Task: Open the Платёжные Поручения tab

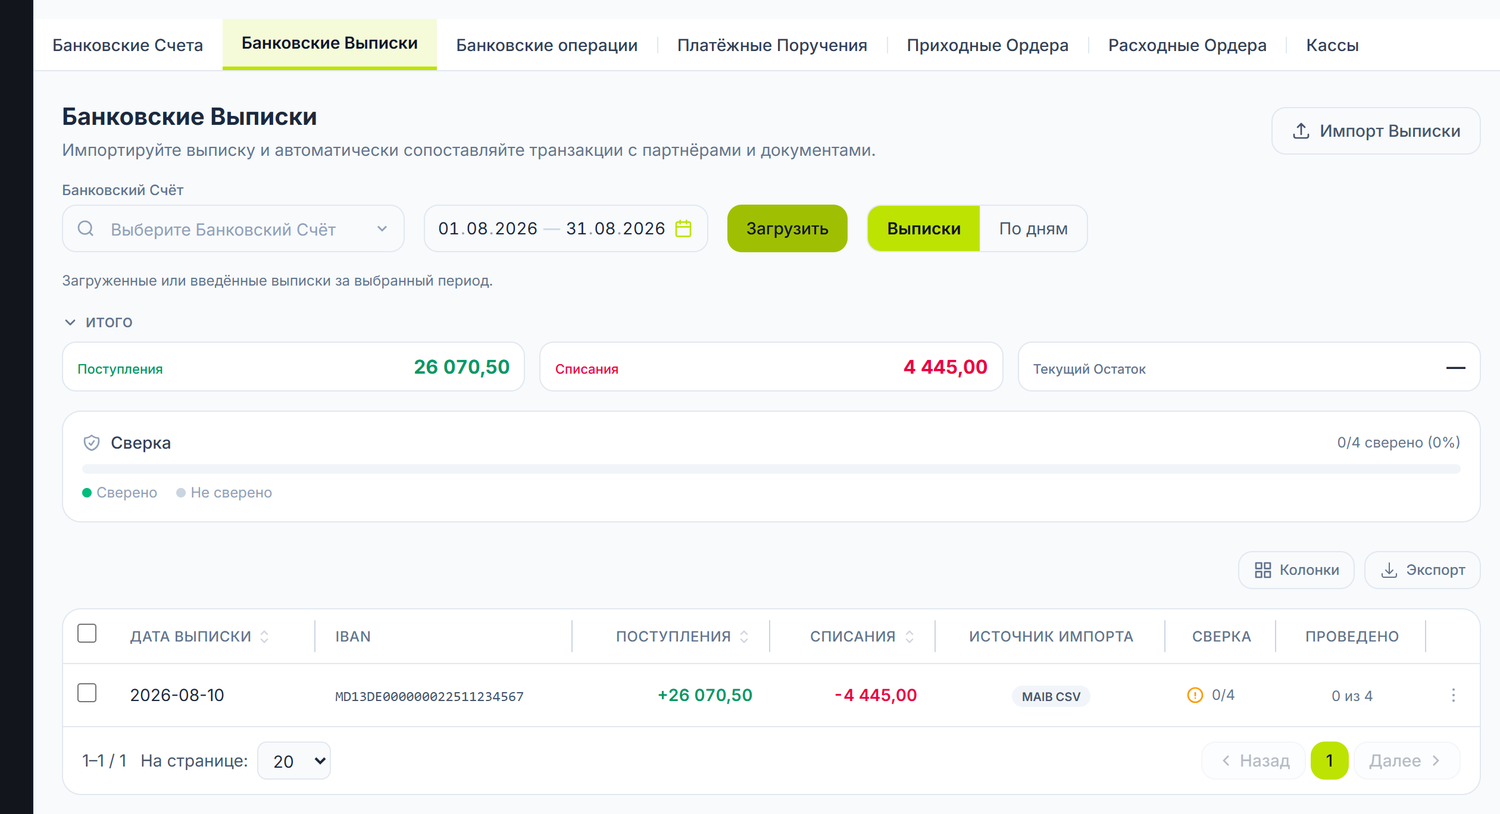Action: click(772, 45)
